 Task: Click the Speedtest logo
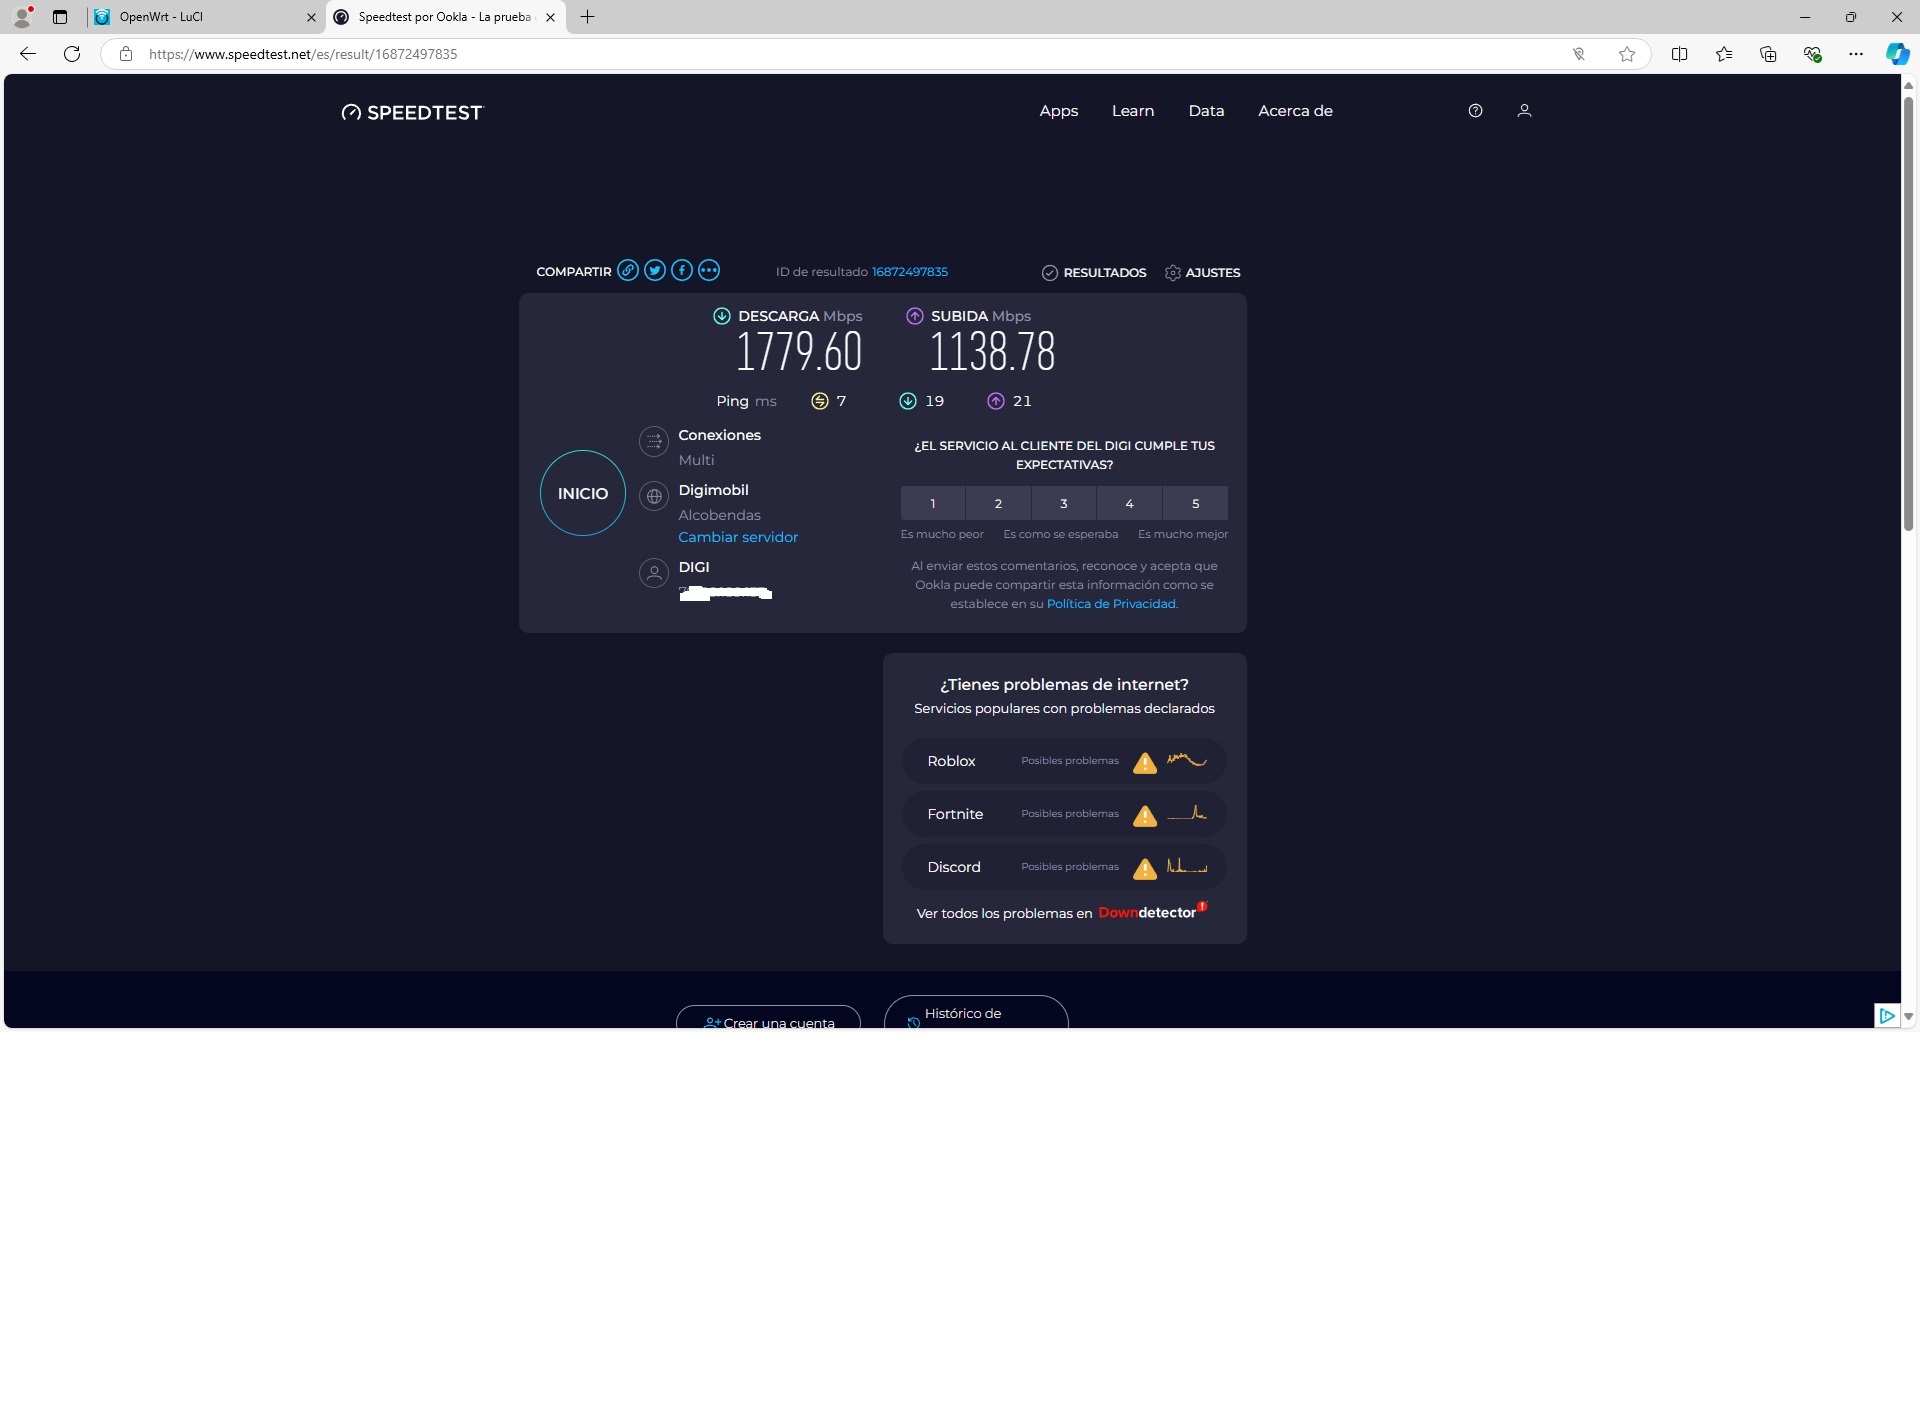click(412, 112)
